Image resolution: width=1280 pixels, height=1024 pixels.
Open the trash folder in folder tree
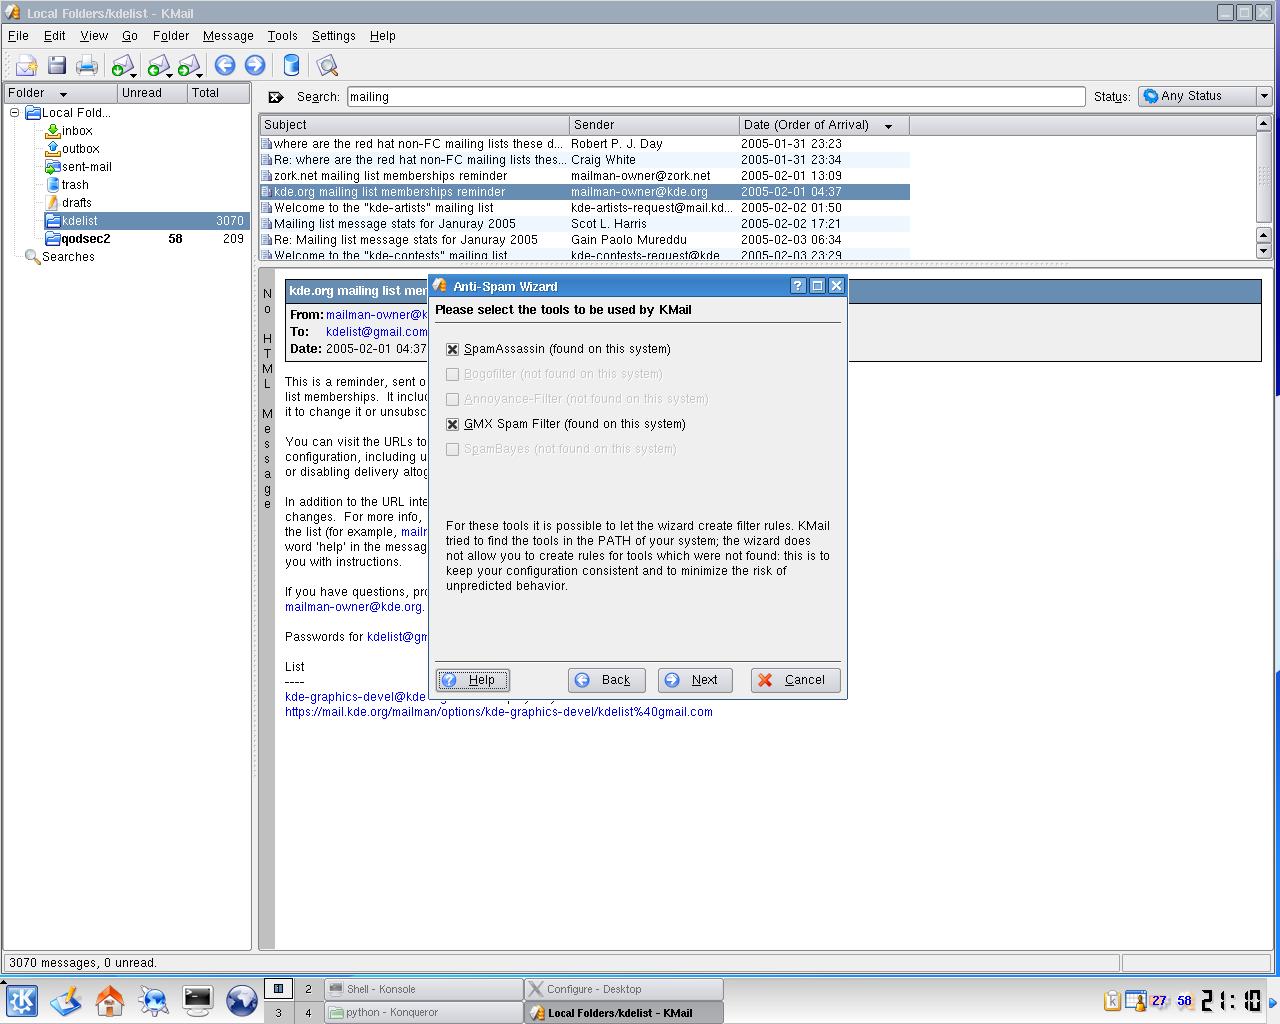point(75,185)
